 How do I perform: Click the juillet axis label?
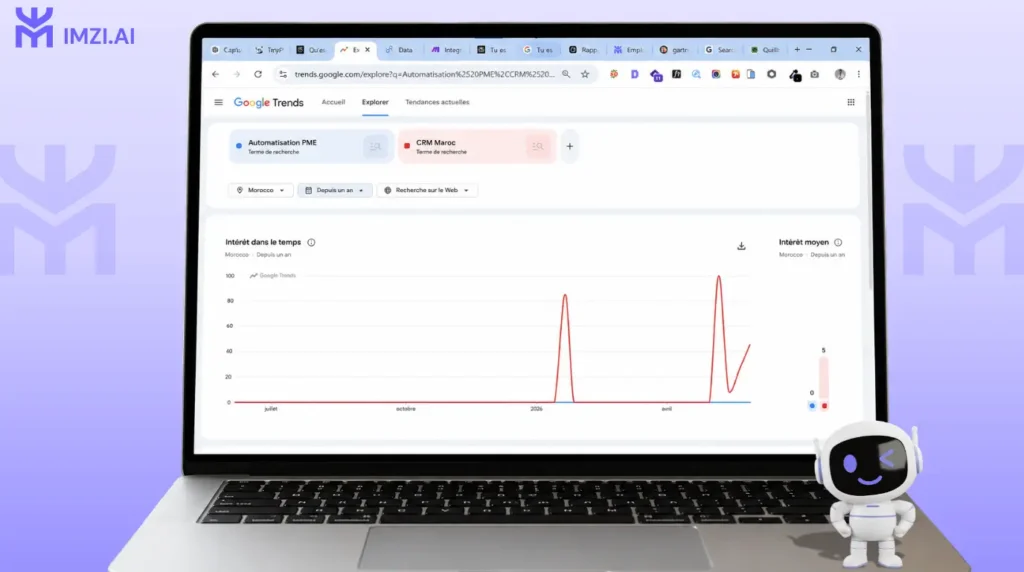coord(270,409)
